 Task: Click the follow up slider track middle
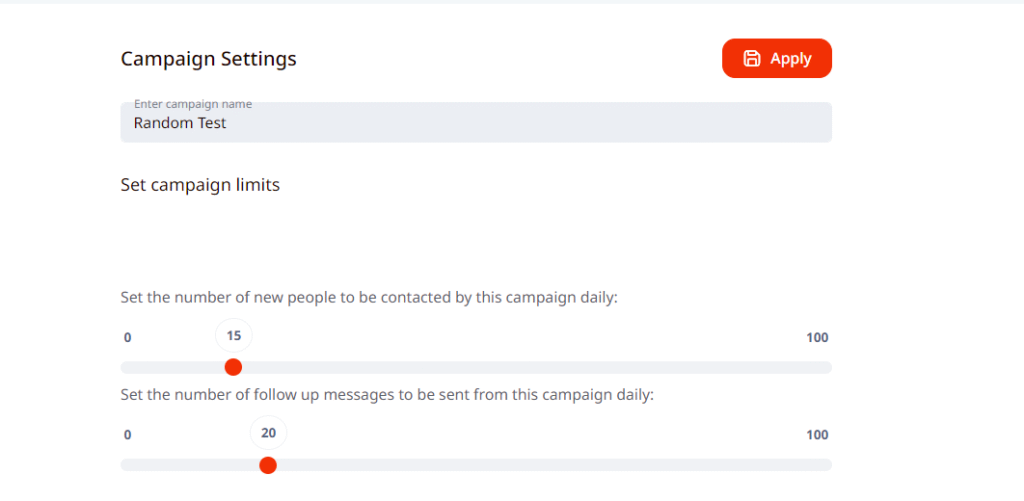pyautogui.click(x=476, y=465)
